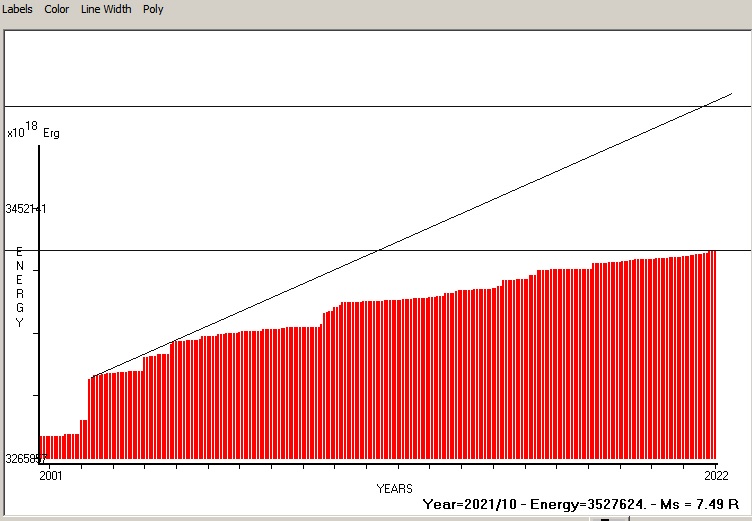Open the Poly menu
Screen dimensions: 752x521
(x=153, y=9)
